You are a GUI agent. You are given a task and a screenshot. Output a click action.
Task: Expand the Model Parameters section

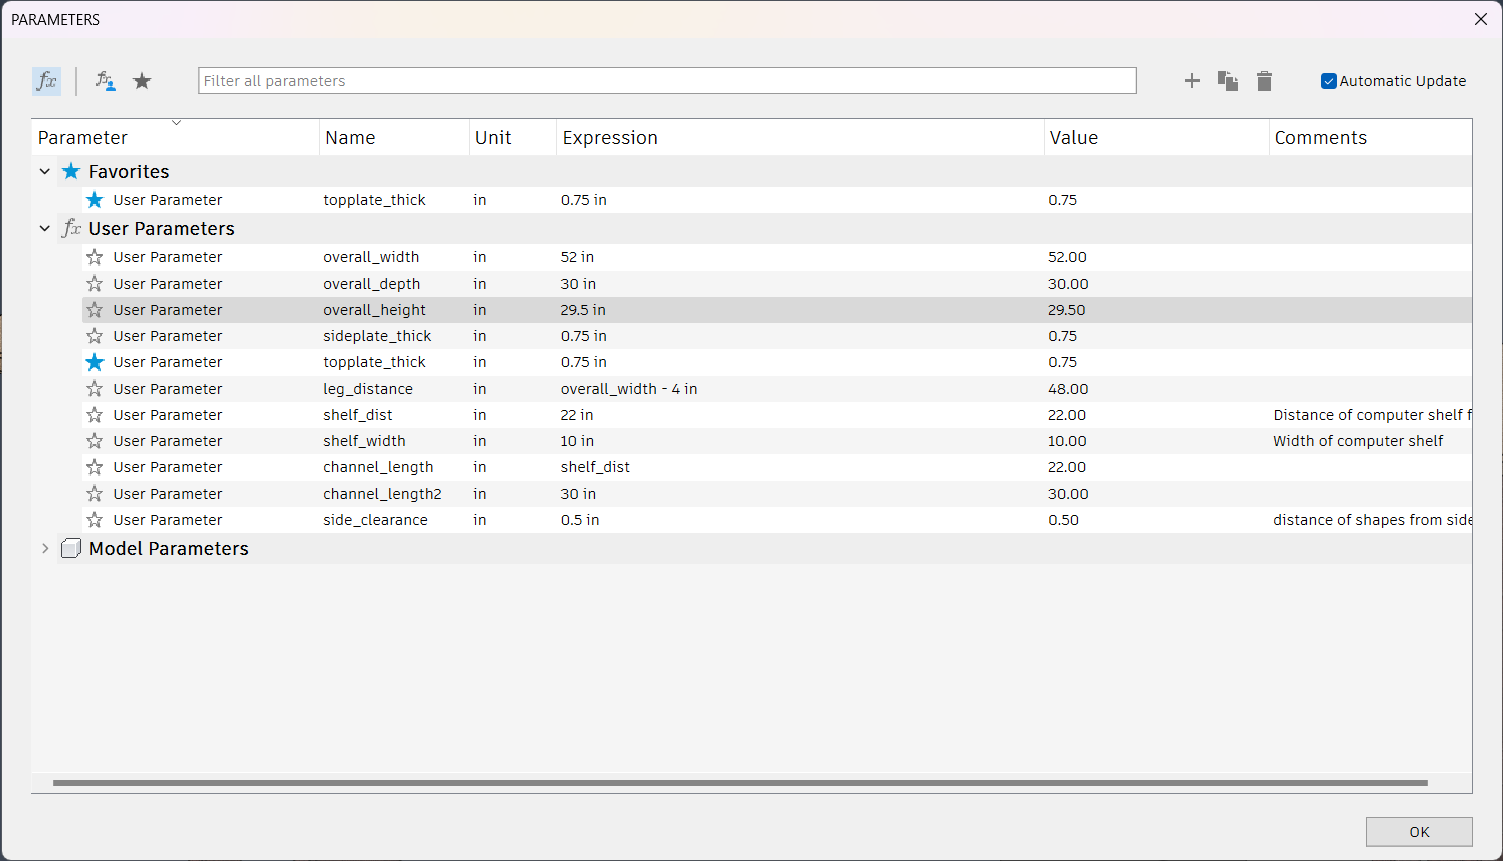click(44, 548)
